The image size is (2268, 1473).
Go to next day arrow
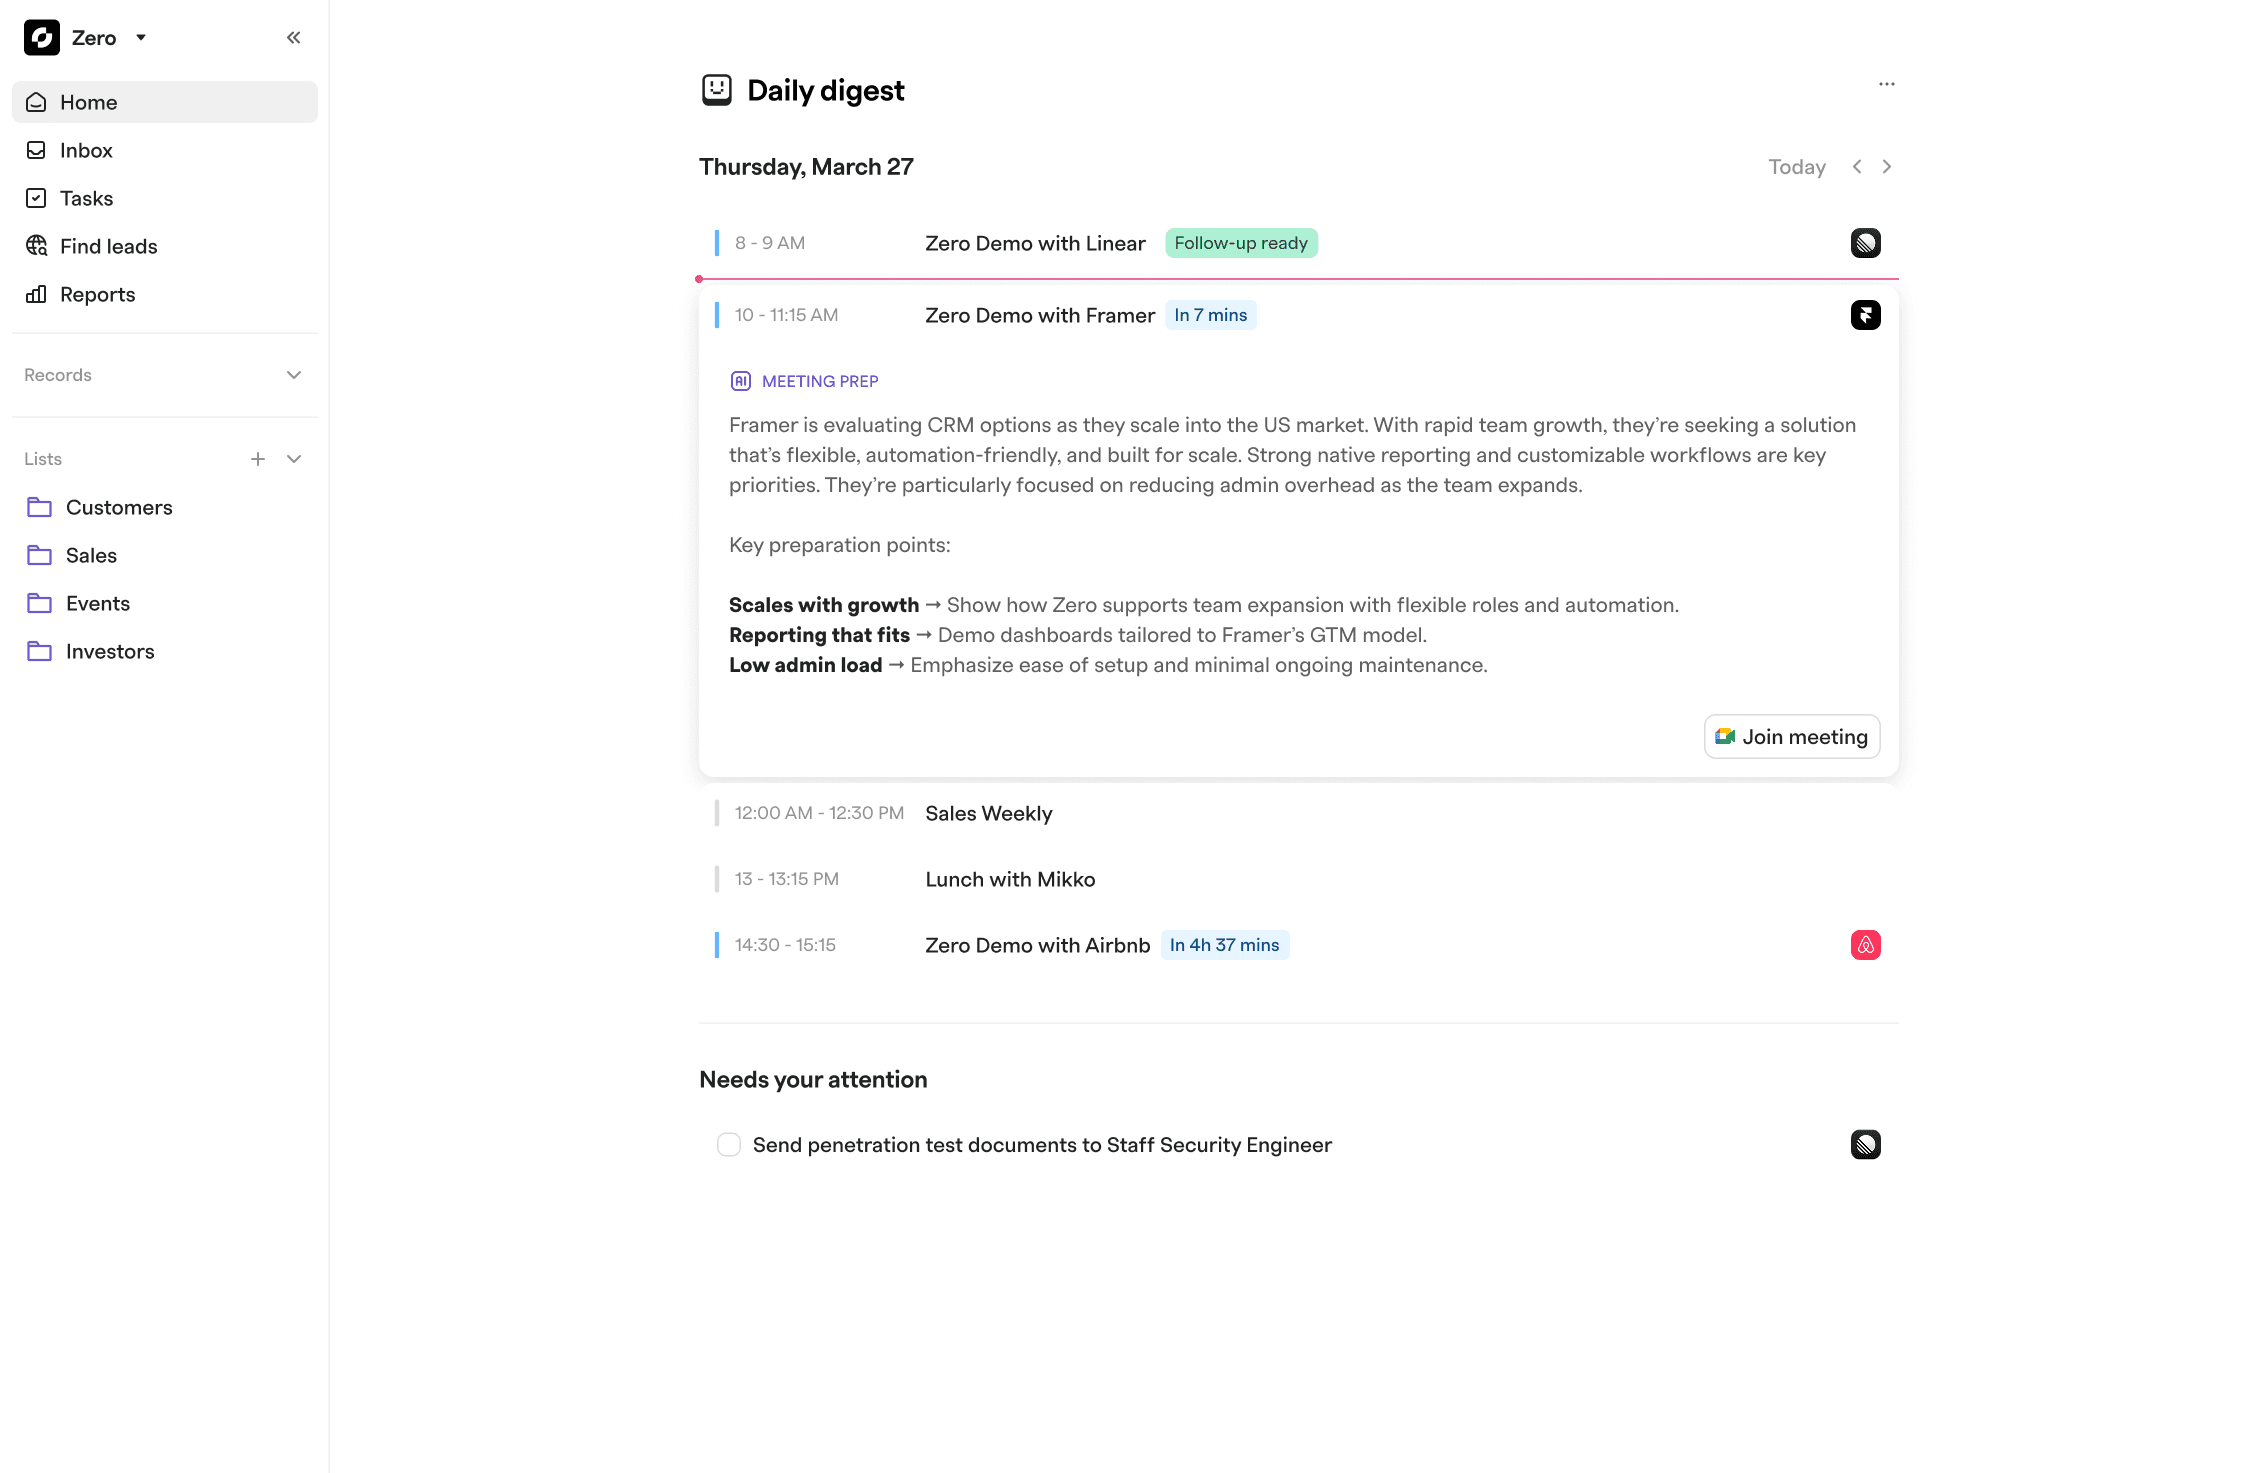1886,167
